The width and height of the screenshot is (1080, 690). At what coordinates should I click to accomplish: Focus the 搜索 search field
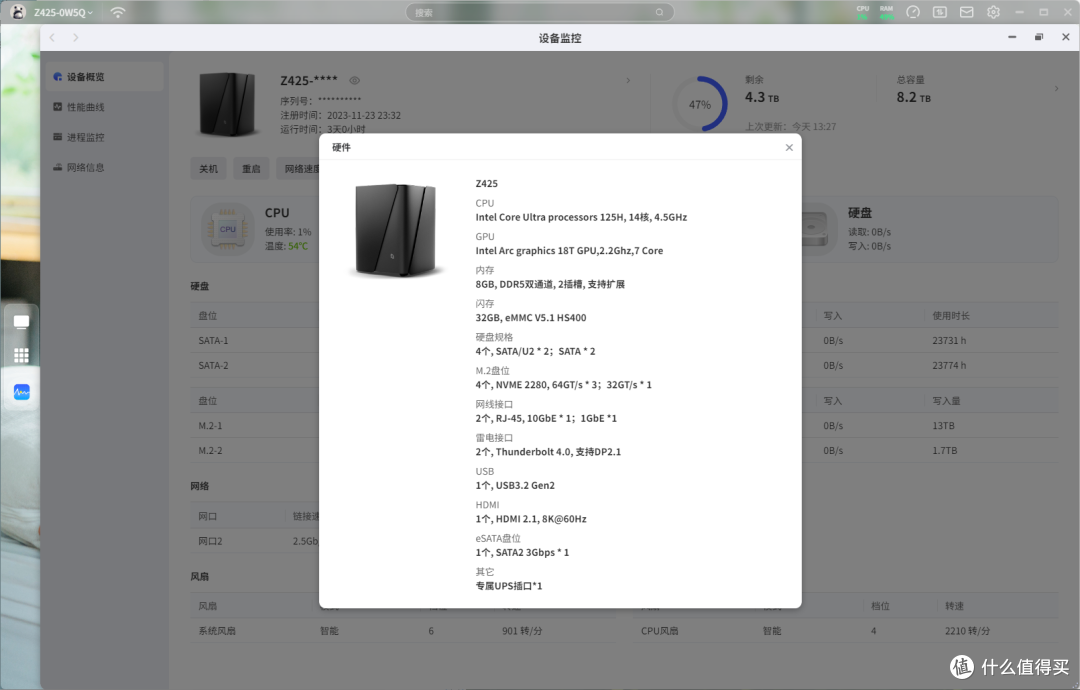(x=539, y=12)
